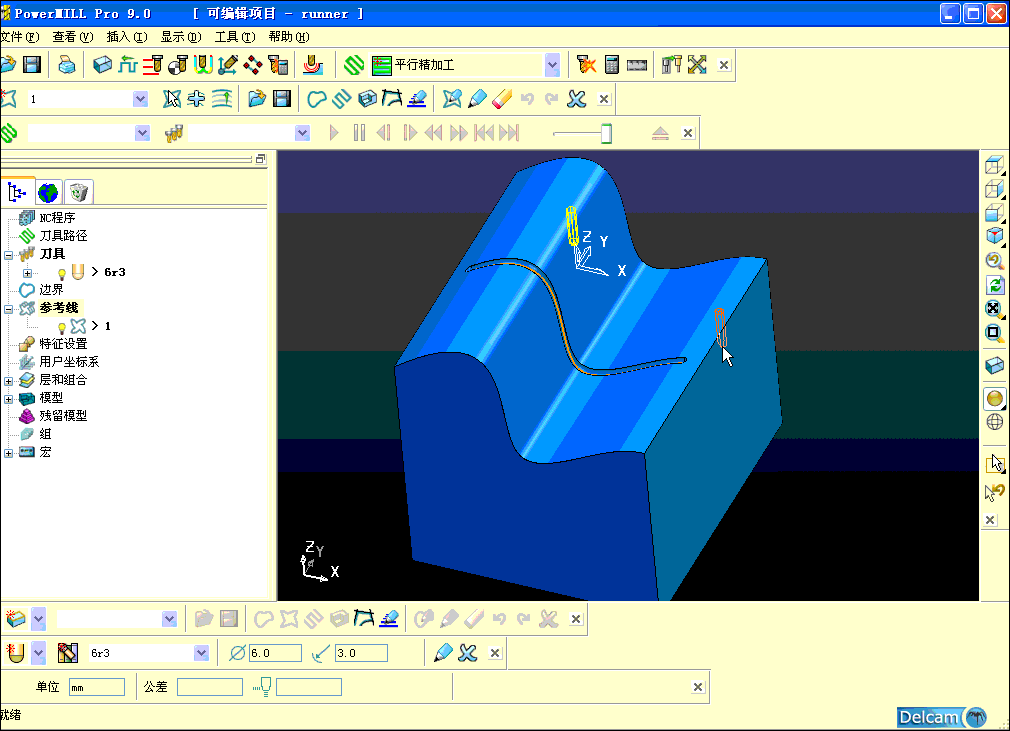The height and width of the screenshot is (731, 1010).
Task: Collapse the 刀具 tree branch
Action: [8, 255]
